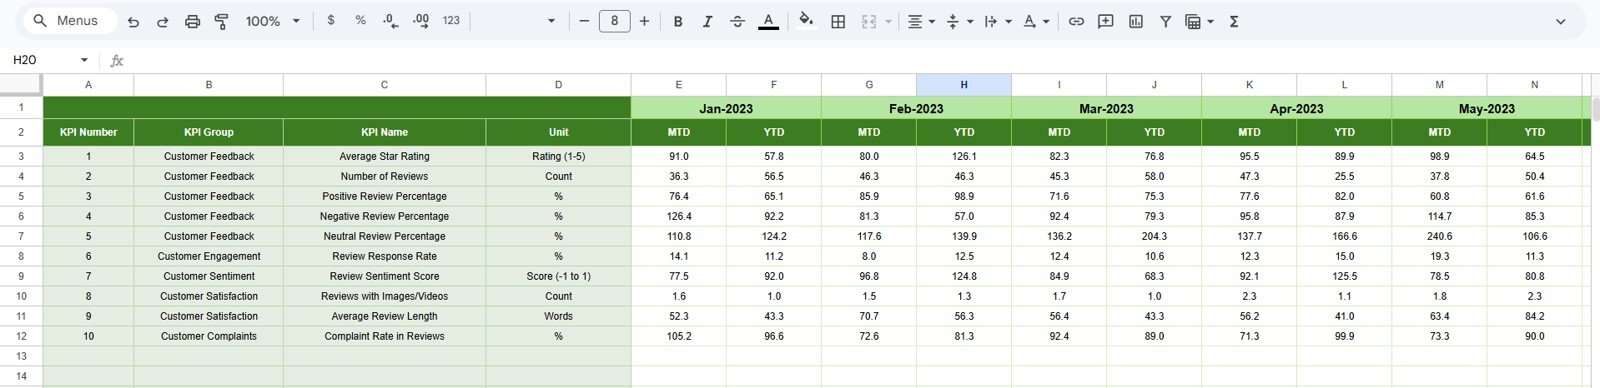The width and height of the screenshot is (1600, 388).
Task: Click the Functions sigma icon
Action: click(x=1234, y=21)
